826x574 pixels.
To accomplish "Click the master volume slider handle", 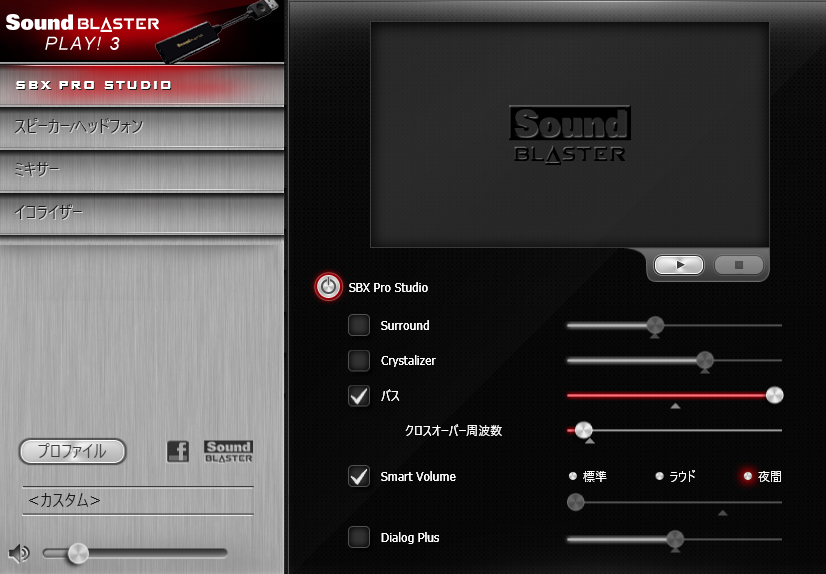I will 78,553.
